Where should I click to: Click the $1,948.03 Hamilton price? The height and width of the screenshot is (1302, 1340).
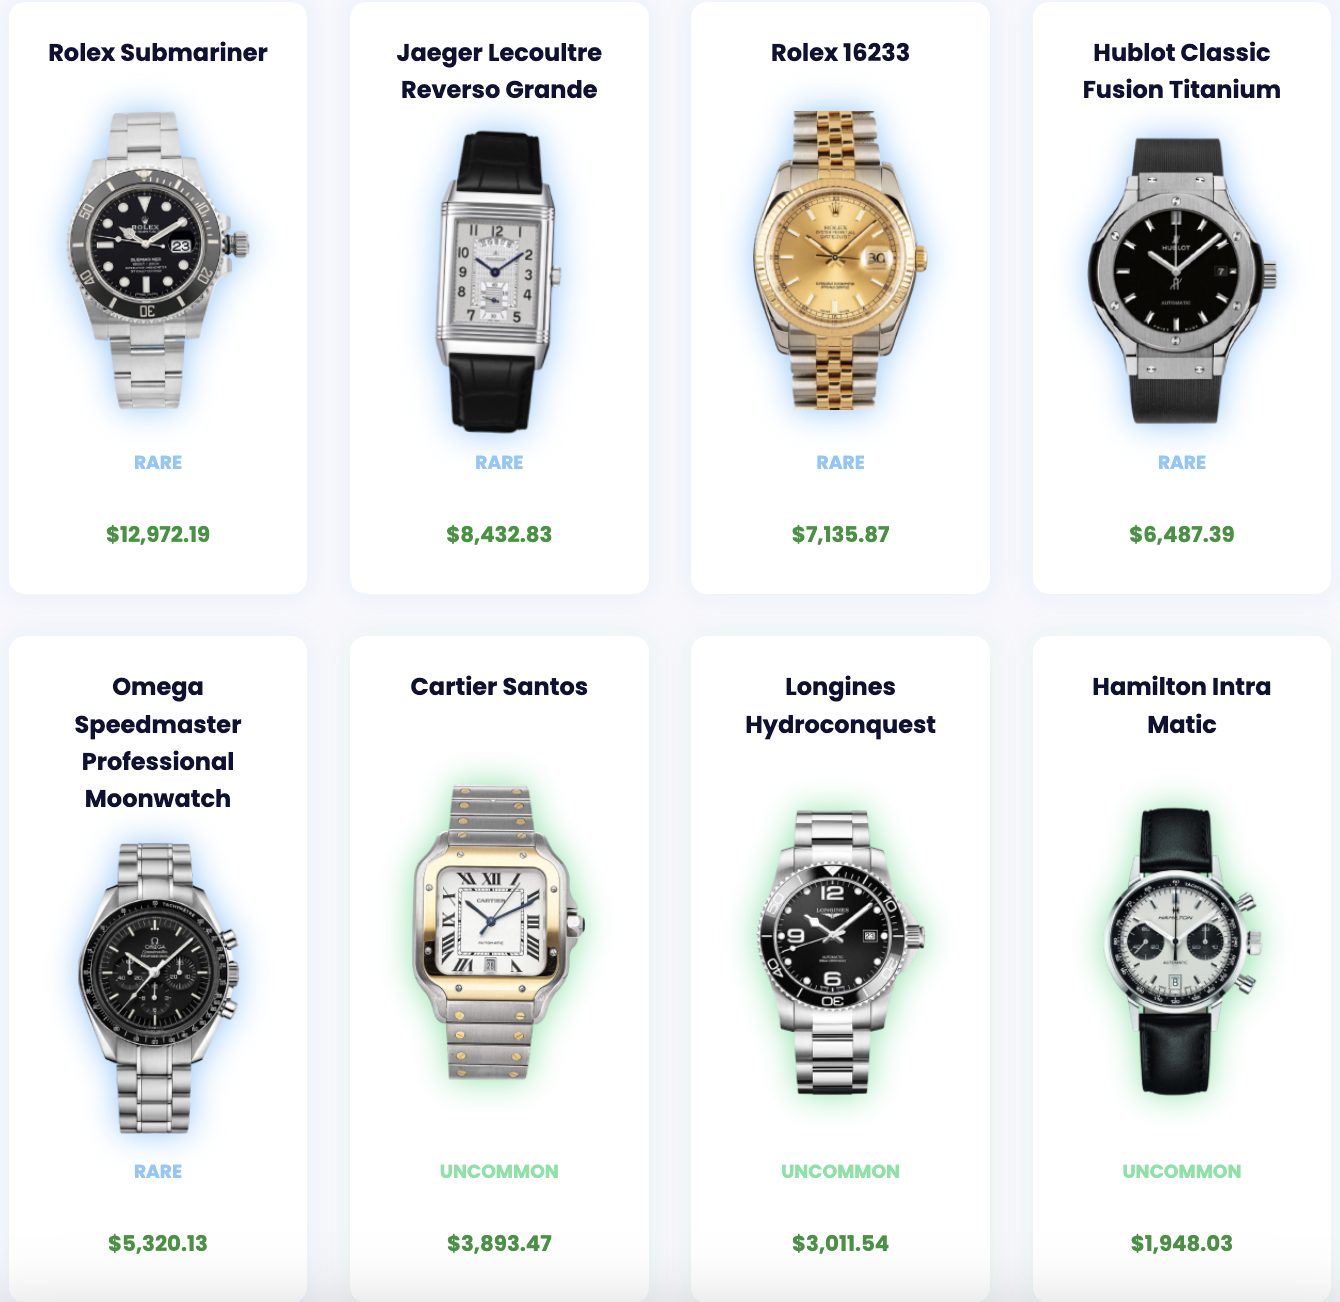(x=1181, y=1243)
